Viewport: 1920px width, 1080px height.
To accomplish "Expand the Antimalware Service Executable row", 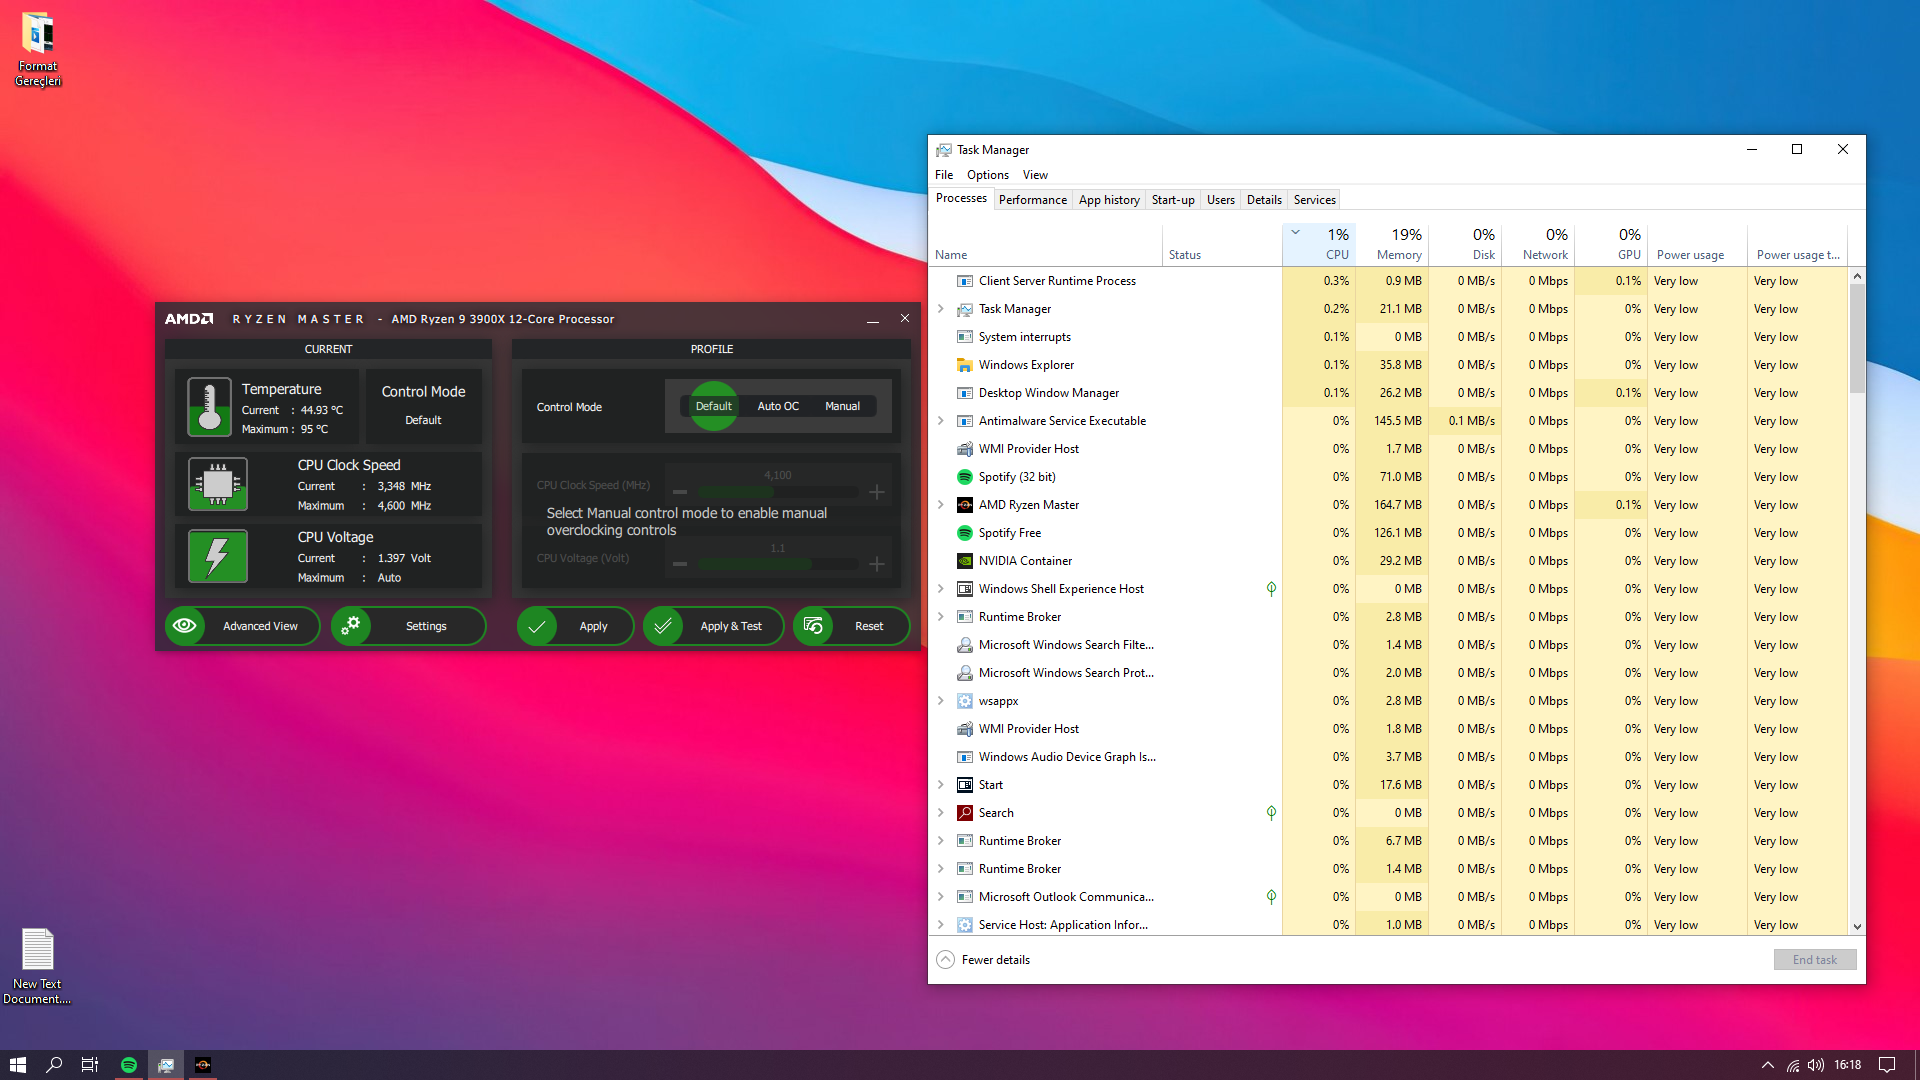I will (941, 421).
